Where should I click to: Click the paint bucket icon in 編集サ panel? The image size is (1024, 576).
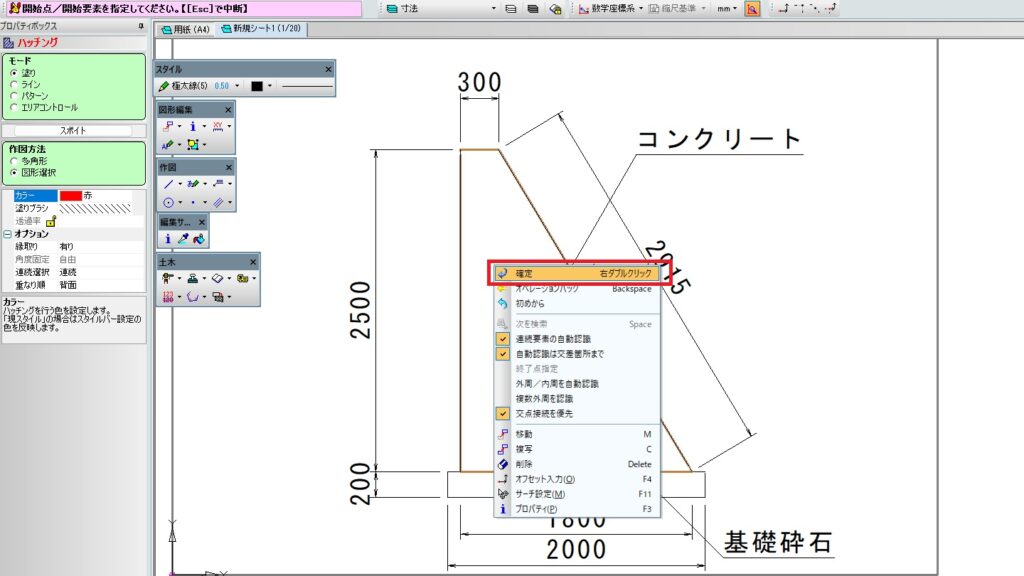(x=199, y=239)
